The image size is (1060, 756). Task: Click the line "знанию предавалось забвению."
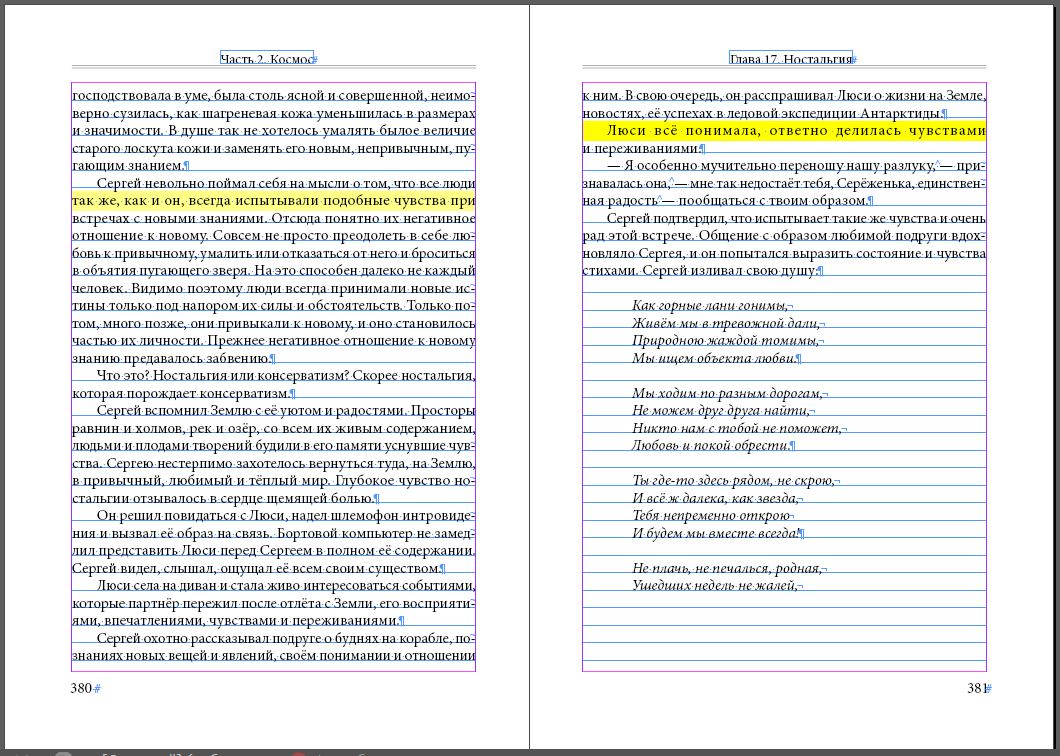point(171,358)
